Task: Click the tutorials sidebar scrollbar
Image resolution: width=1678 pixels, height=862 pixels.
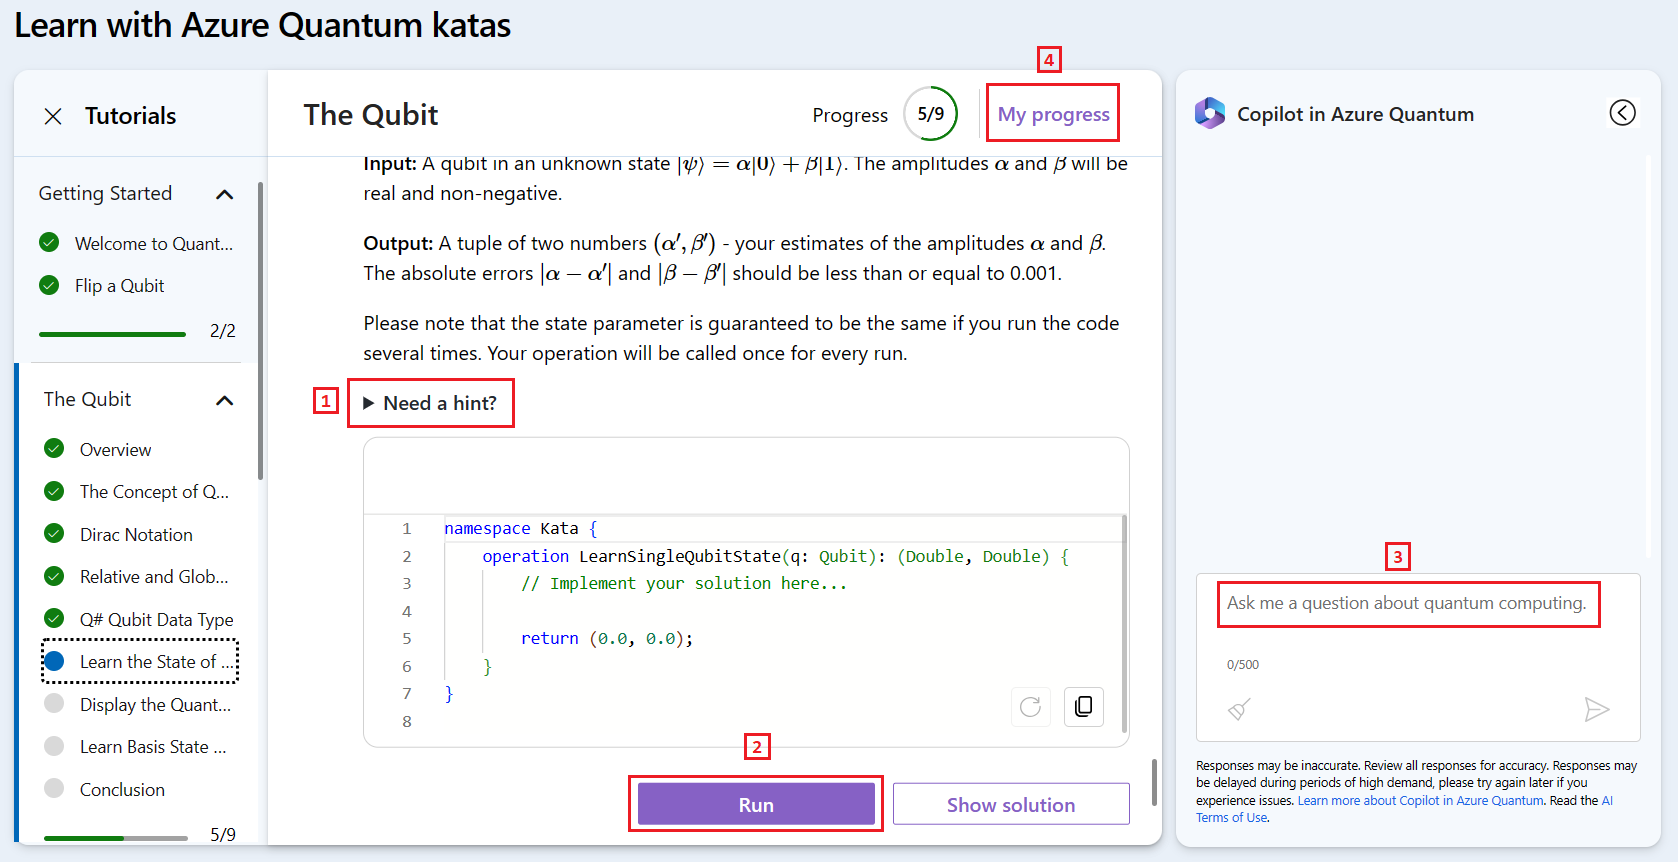Action: pos(260,330)
